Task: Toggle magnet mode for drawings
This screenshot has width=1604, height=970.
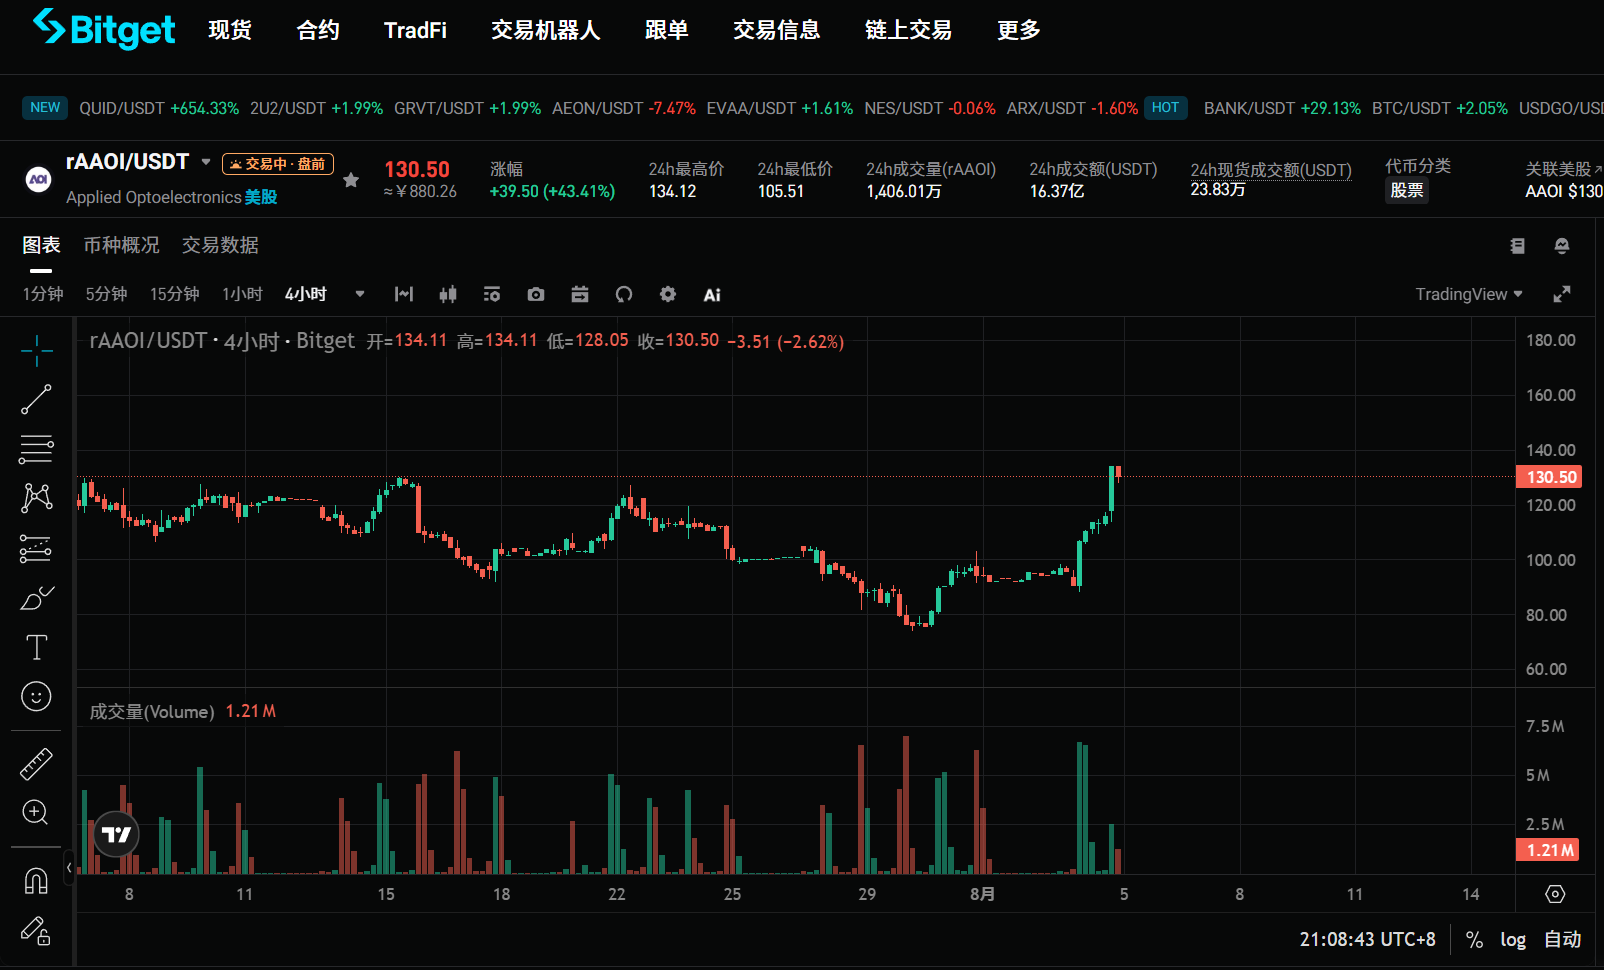Action: [x=36, y=881]
